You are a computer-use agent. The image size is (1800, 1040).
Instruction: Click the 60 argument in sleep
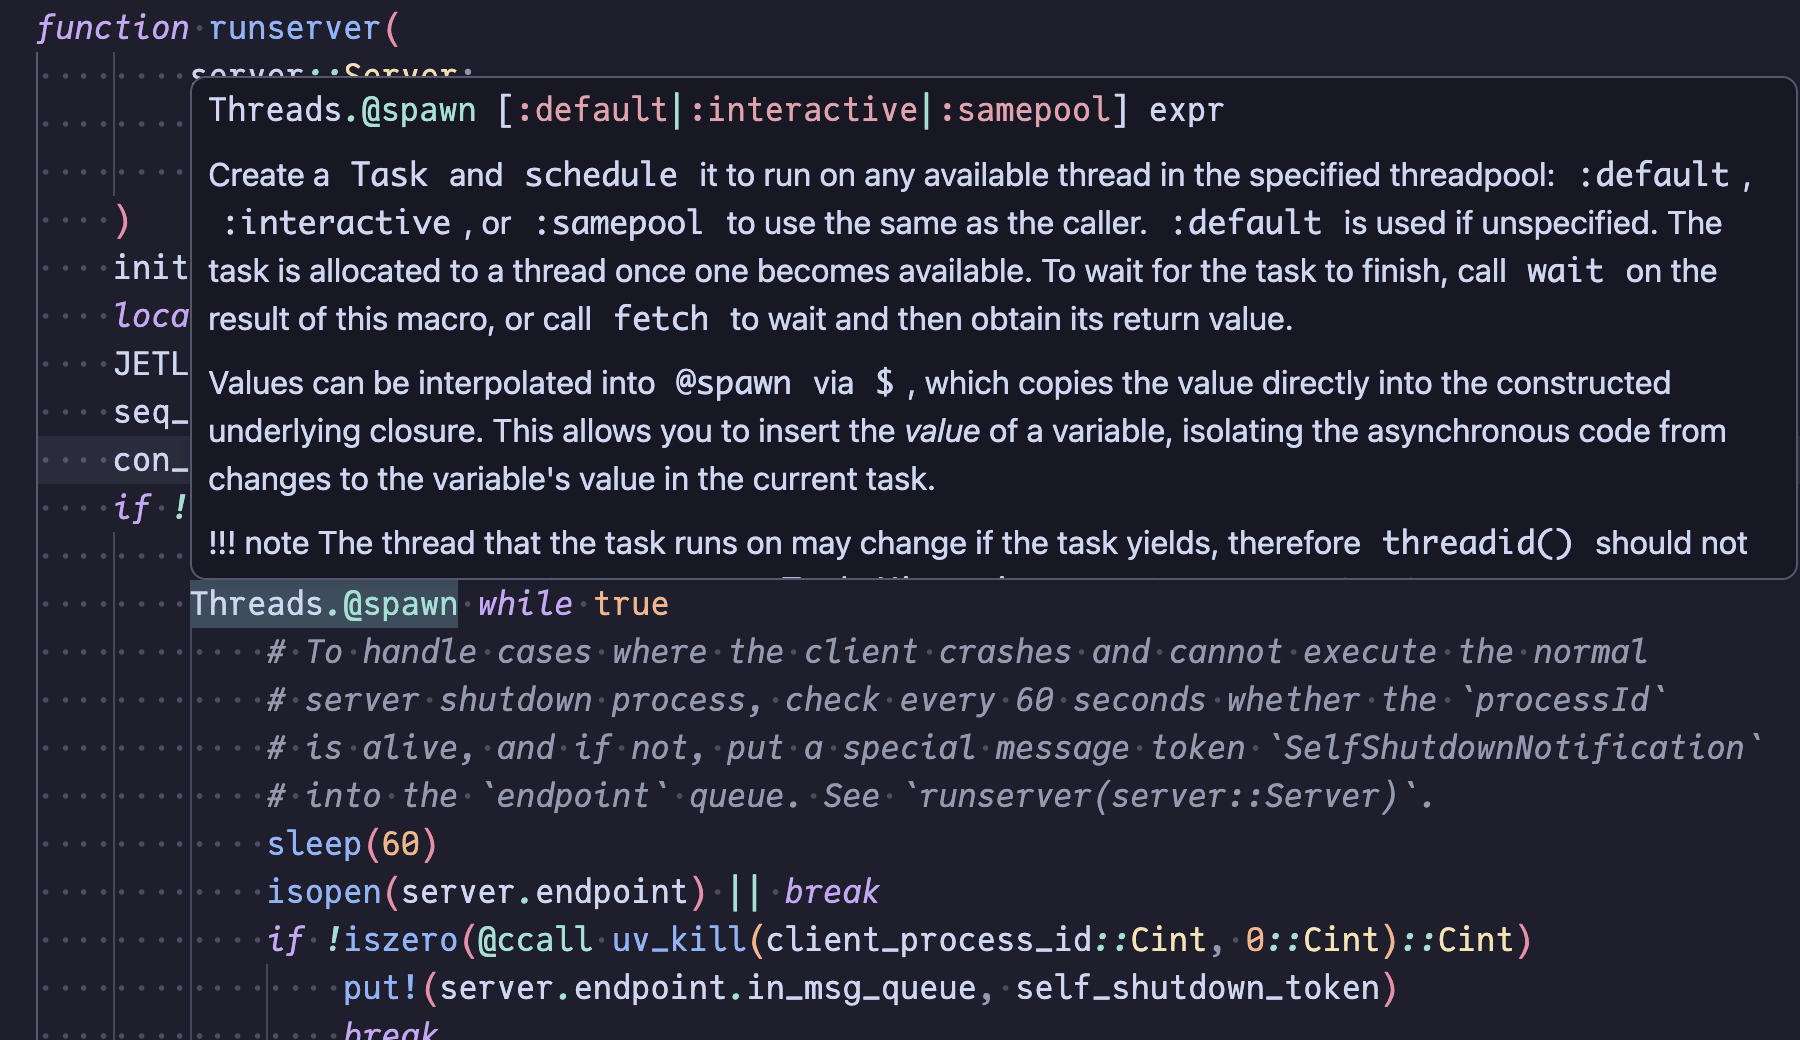tap(400, 844)
